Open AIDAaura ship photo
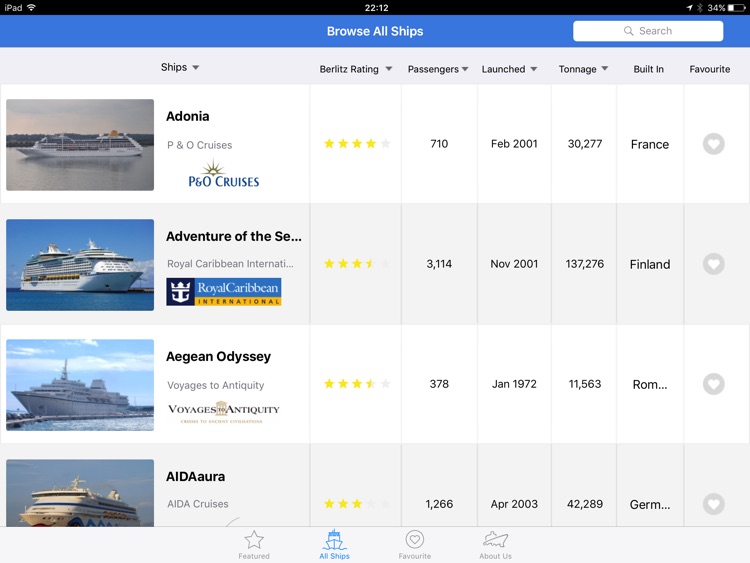750x563 pixels. click(80, 493)
